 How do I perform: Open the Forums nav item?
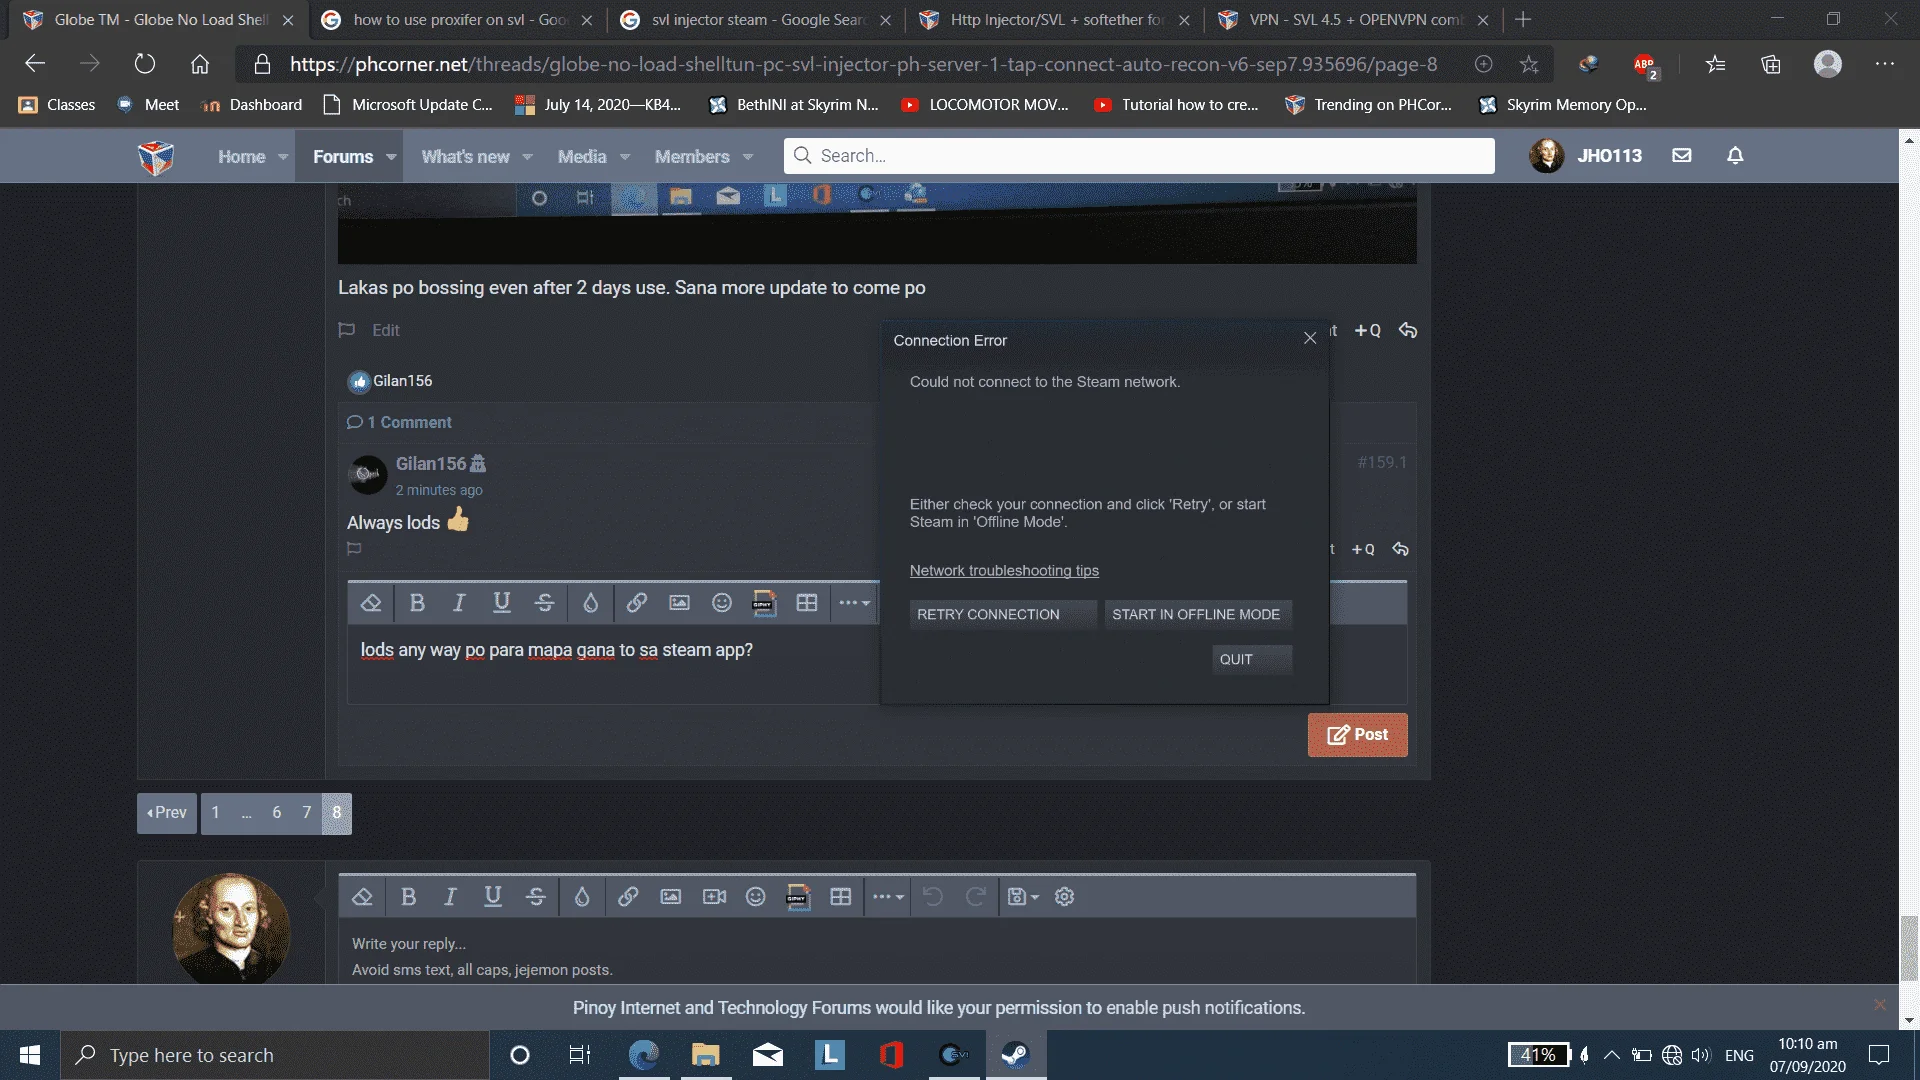click(x=343, y=157)
